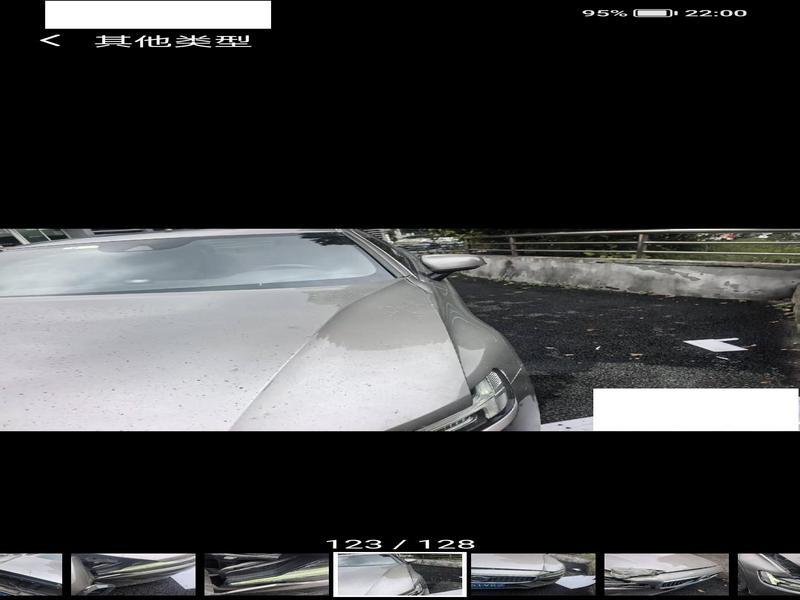The height and width of the screenshot is (600, 800).
Task: Open the rightmost partially visible thumbnail
Action: pos(769,575)
